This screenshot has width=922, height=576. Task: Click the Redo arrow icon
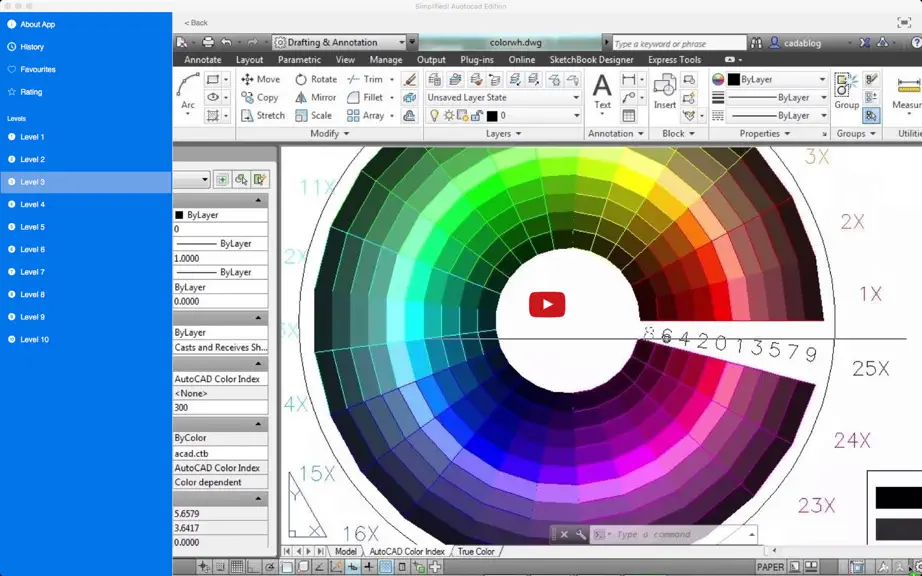pos(252,42)
